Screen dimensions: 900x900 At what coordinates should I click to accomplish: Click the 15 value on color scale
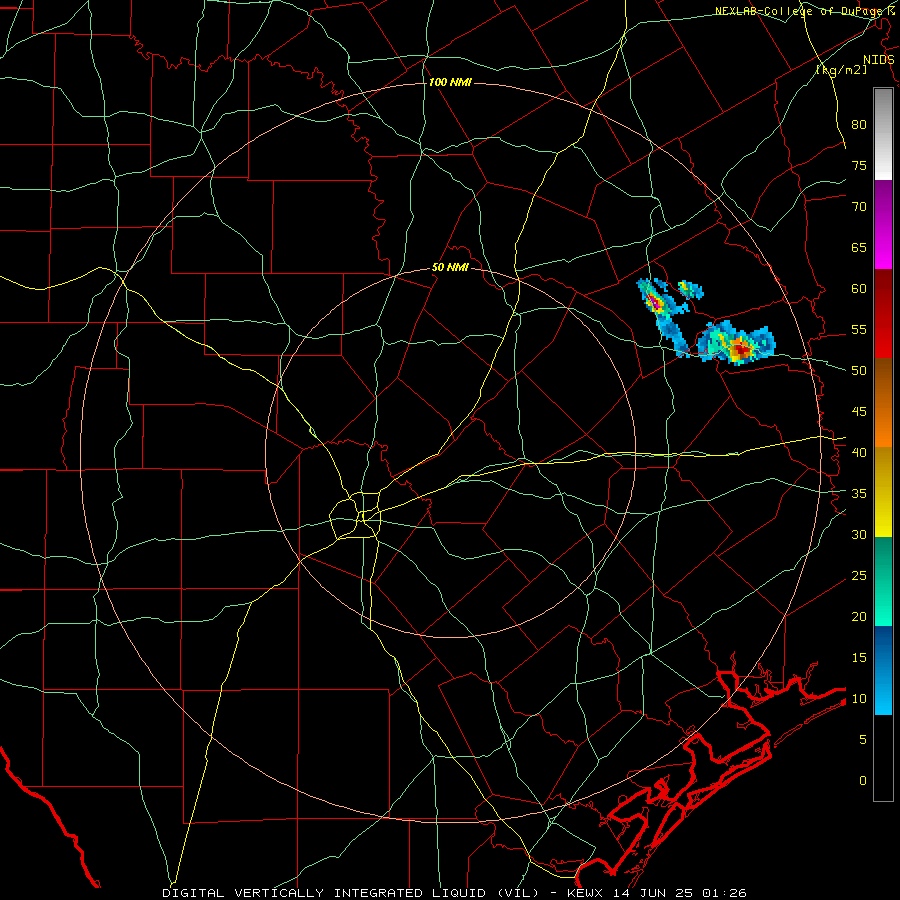click(x=859, y=658)
